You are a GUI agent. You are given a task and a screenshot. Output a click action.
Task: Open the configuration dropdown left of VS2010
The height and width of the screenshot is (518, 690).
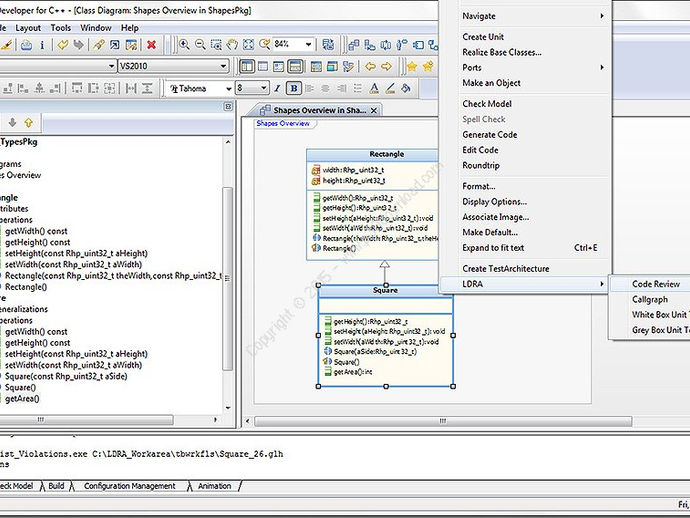coord(111,66)
